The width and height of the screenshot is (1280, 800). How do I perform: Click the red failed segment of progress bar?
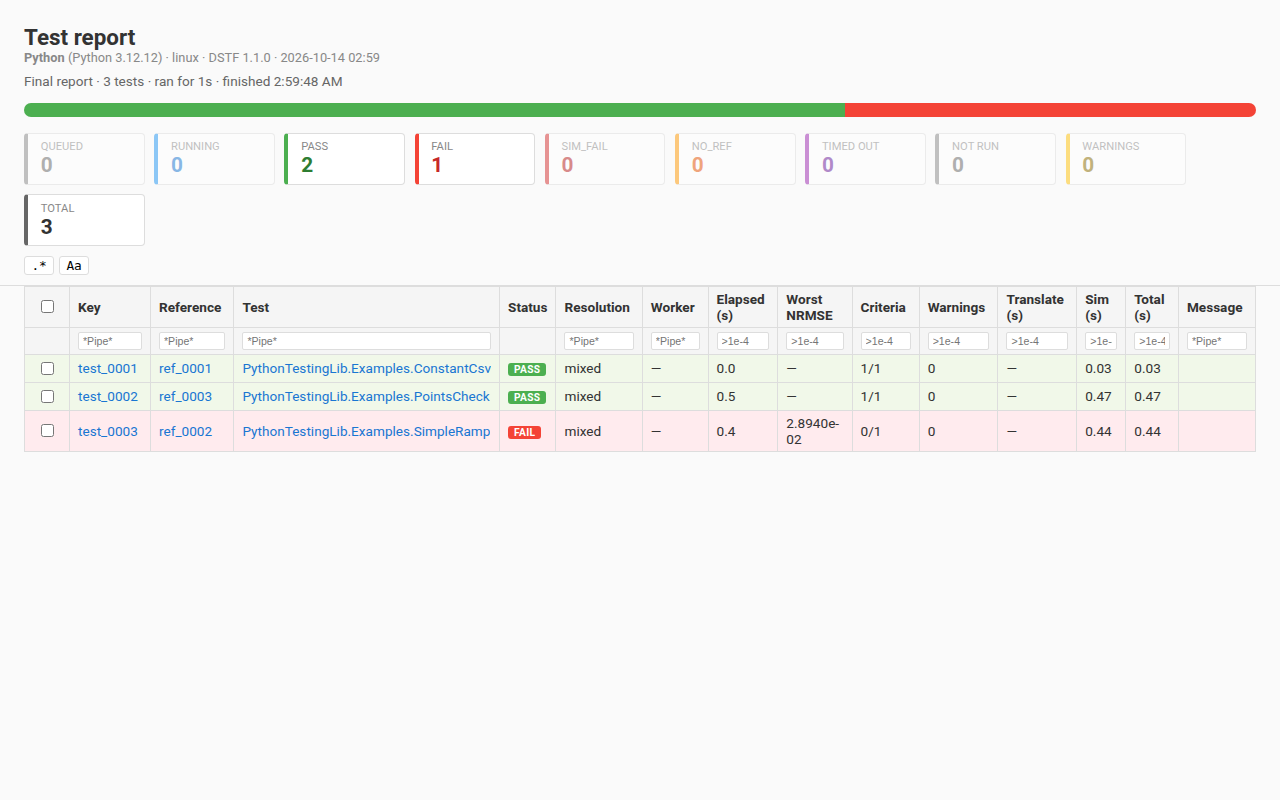click(x=1050, y=110)
